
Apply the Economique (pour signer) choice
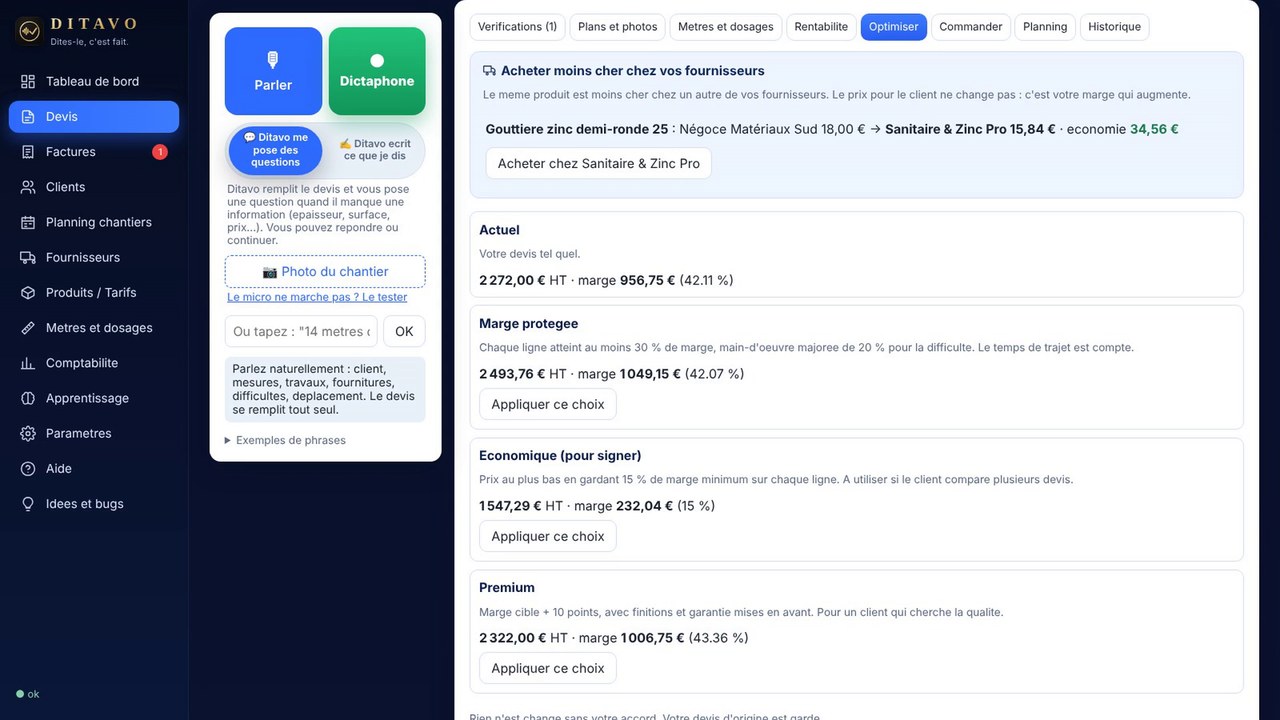[x=548, y=536]
